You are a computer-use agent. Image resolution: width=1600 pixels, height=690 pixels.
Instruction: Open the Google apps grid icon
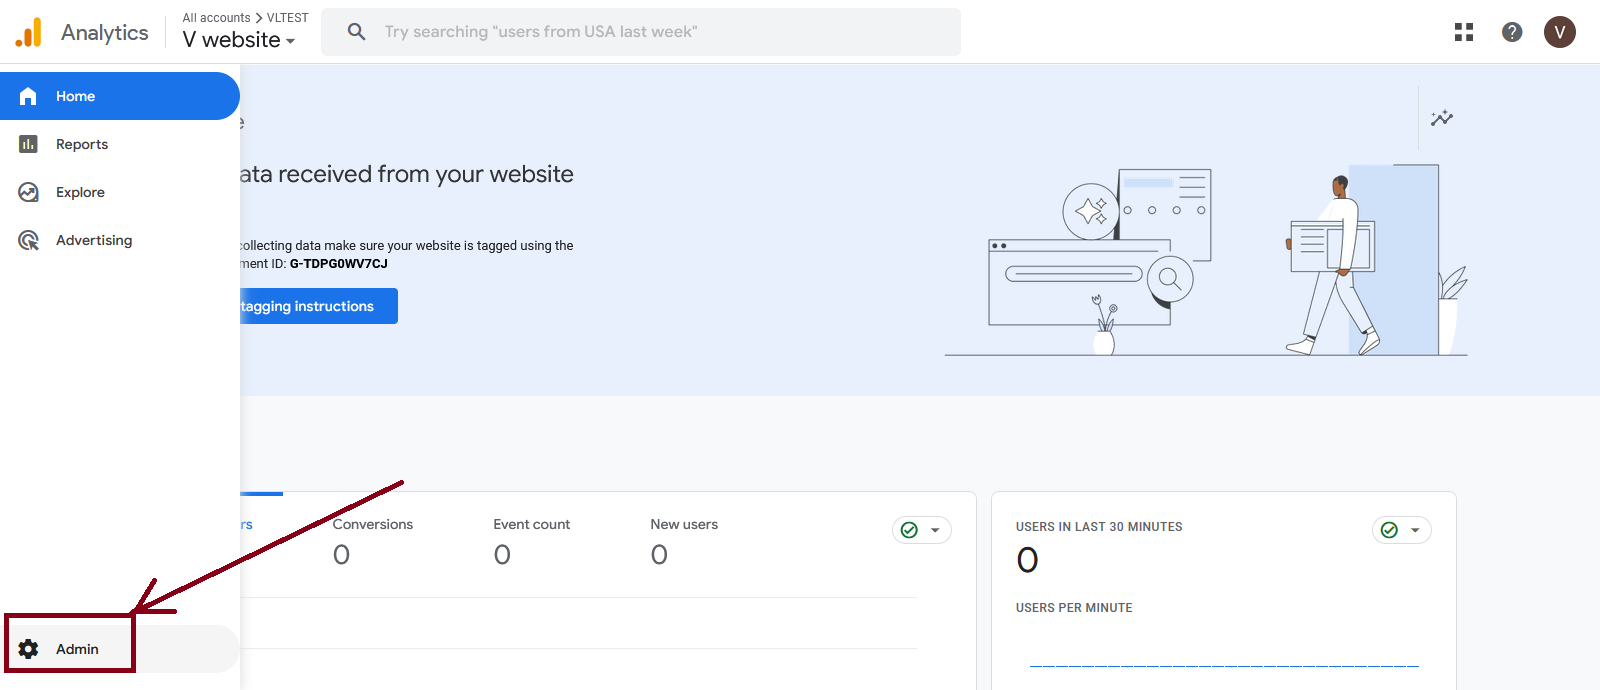1464,32
